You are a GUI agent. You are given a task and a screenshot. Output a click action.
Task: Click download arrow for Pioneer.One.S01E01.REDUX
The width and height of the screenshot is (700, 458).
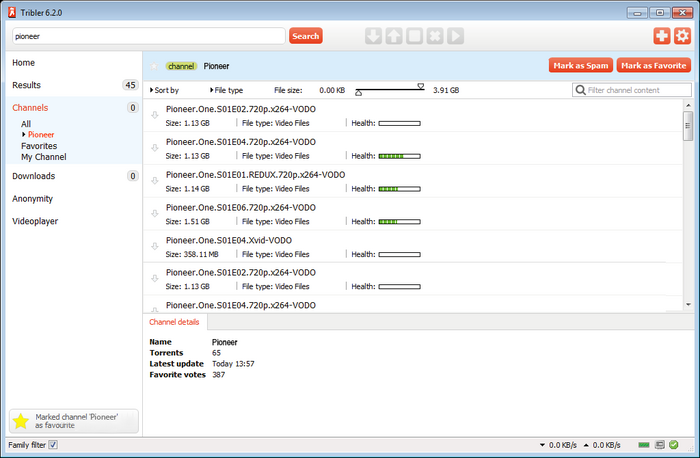tap(155, 181)
